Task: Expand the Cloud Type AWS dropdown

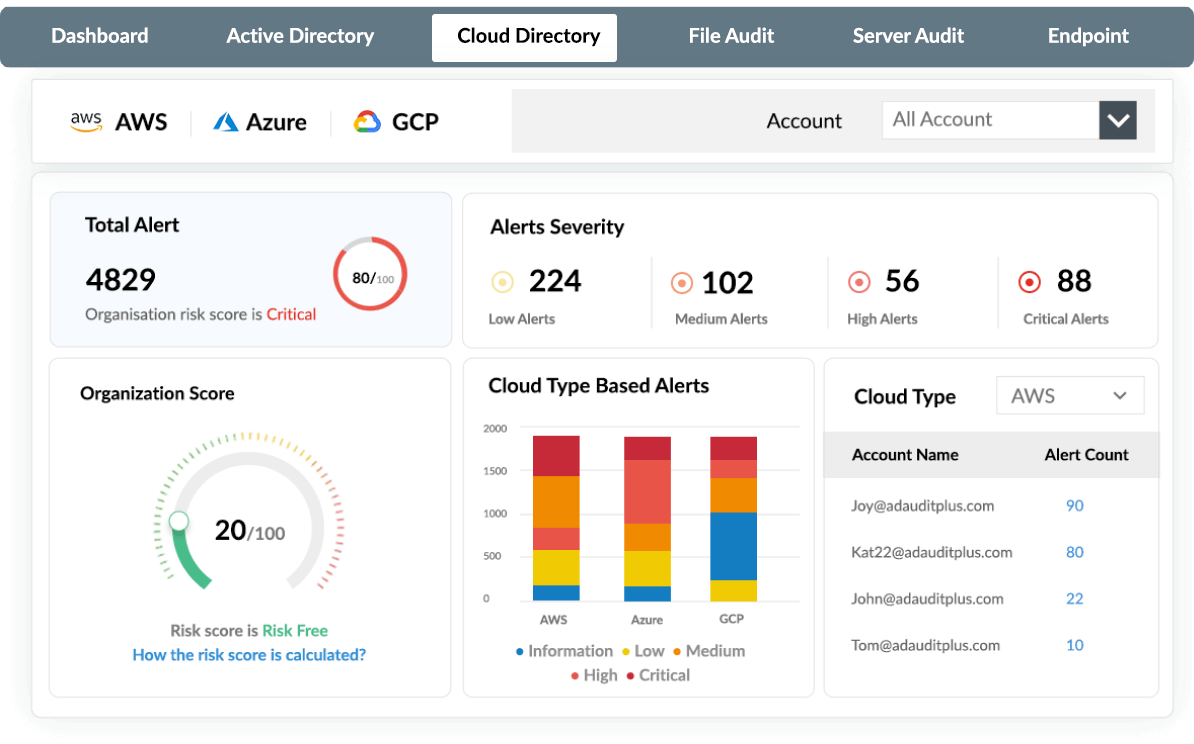Action: [x=1069, y=395]
